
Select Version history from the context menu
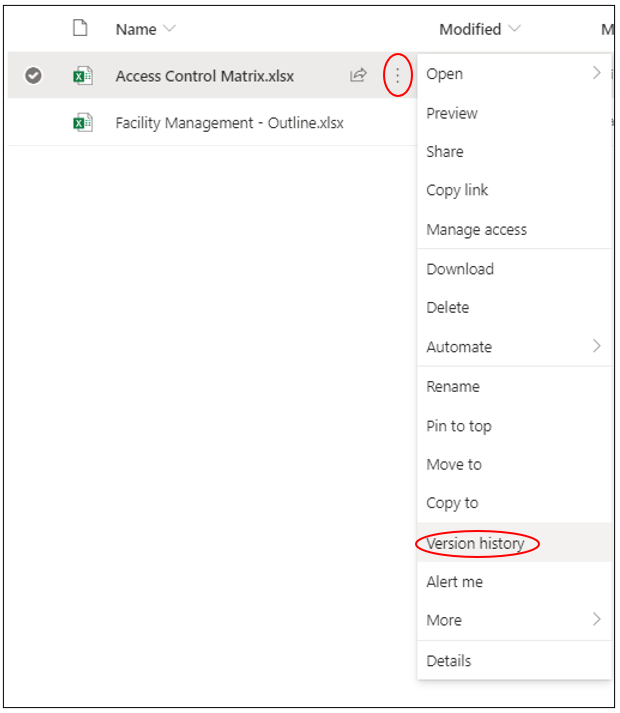[476, 543]
